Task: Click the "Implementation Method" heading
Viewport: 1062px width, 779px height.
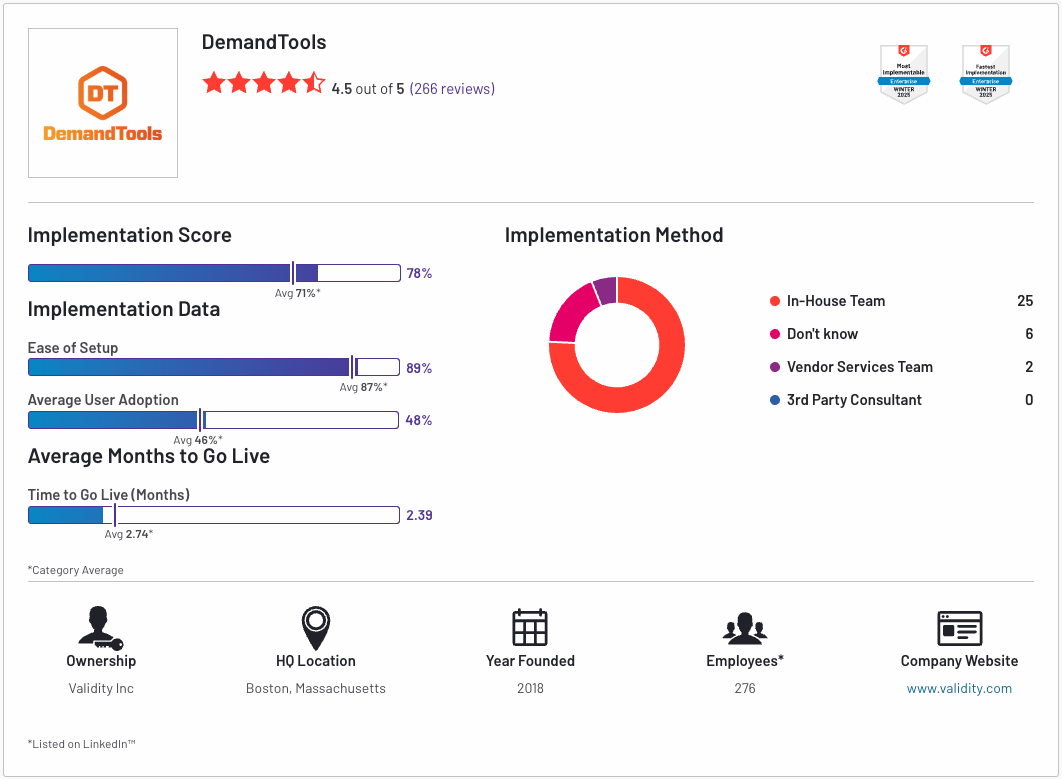Action: point(614,235)
